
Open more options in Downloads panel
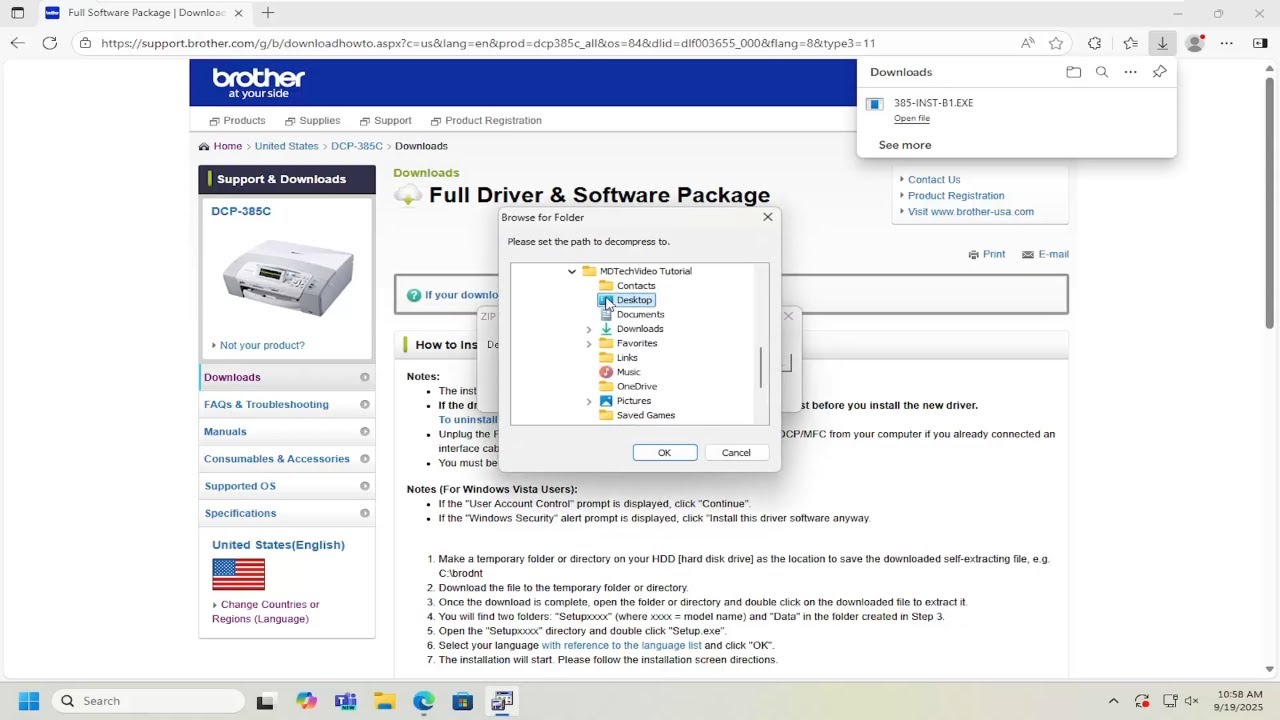pyautogui.click(x=1131, y=72)
